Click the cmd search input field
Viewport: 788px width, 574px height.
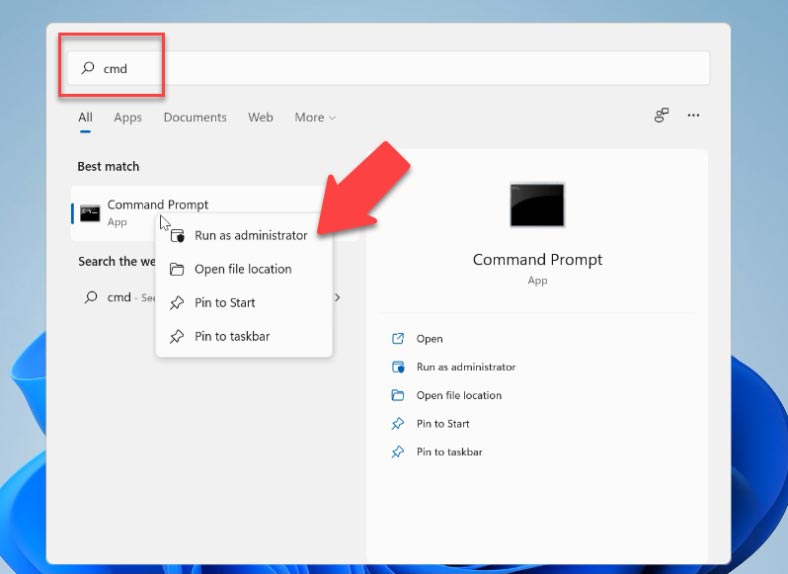click(x=388, y=68)
